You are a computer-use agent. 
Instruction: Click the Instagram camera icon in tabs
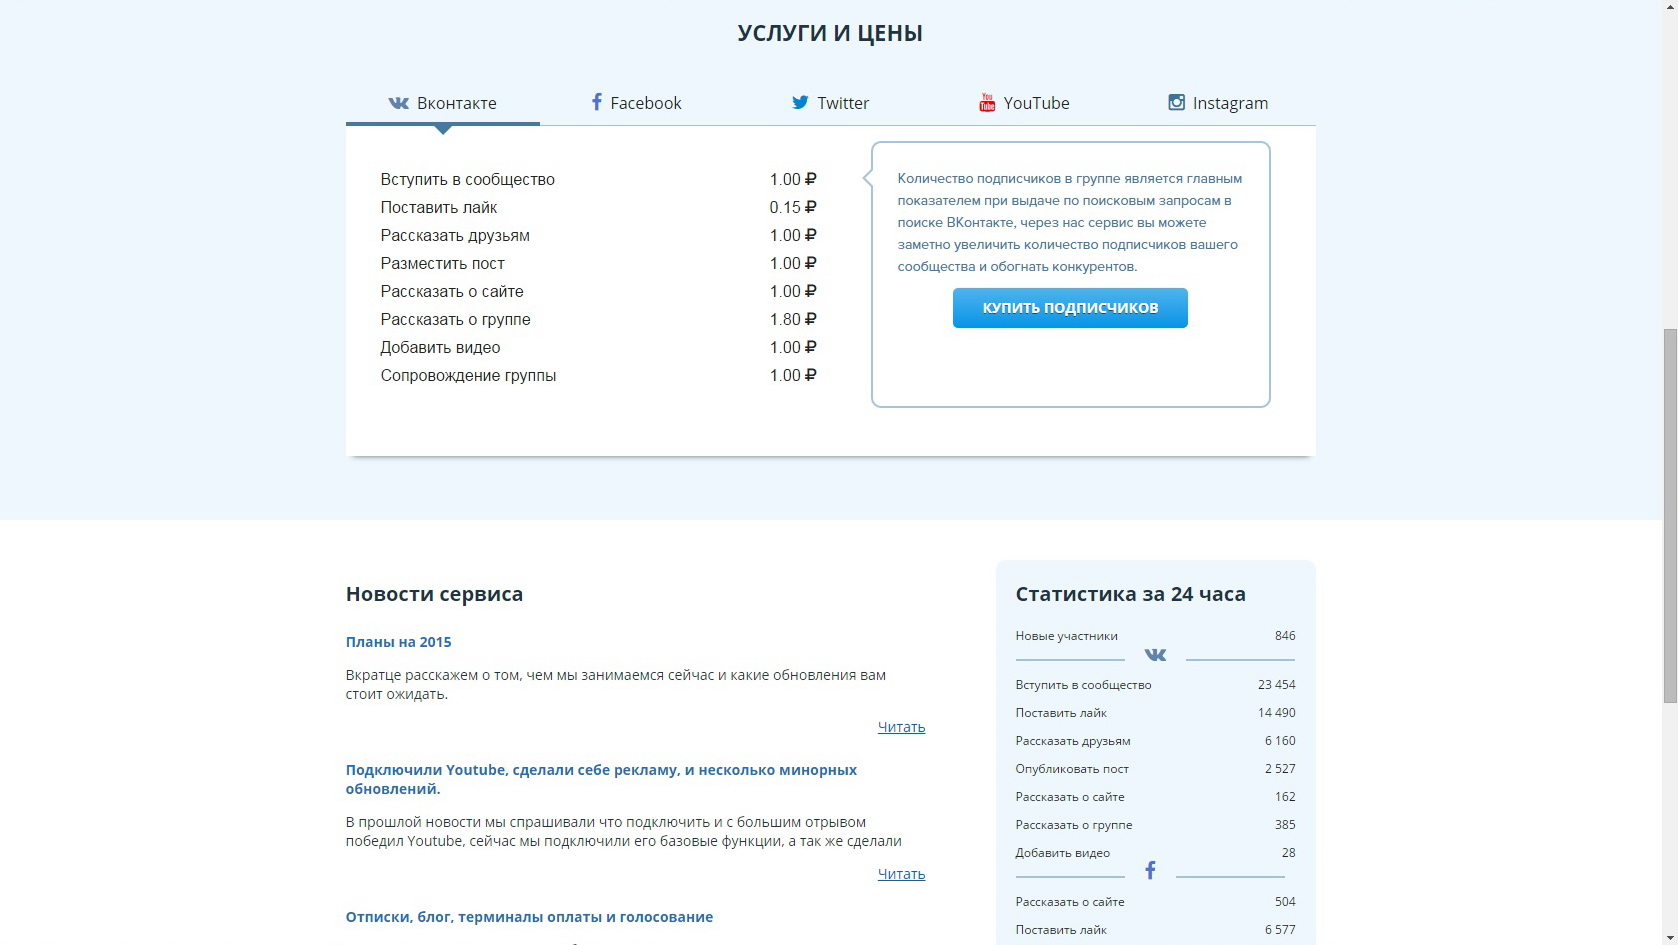[1177, 102]
